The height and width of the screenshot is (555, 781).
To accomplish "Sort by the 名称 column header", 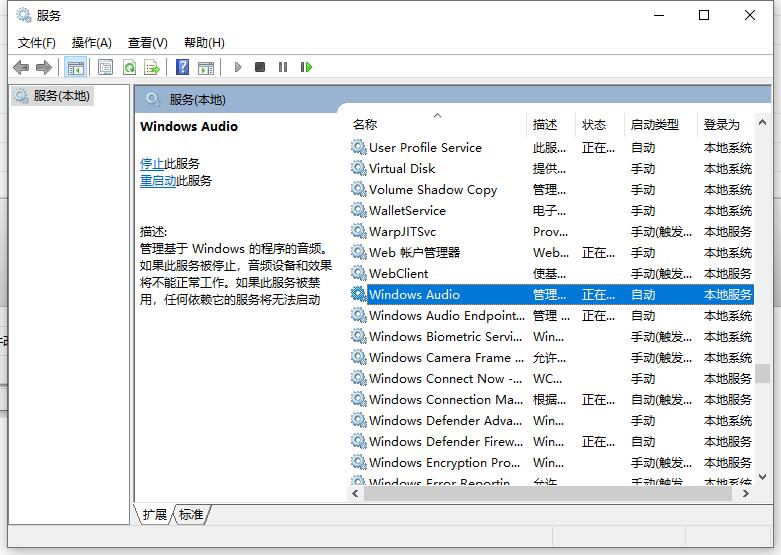I will pos(365,124).
